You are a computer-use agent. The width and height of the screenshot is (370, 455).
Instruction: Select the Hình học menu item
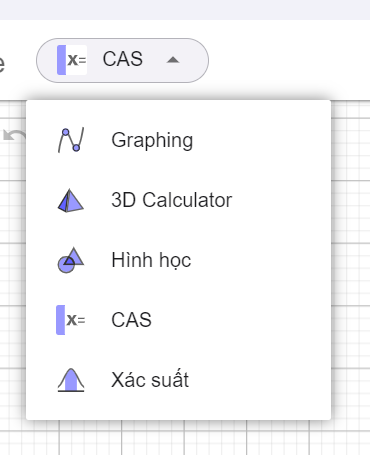178,260
